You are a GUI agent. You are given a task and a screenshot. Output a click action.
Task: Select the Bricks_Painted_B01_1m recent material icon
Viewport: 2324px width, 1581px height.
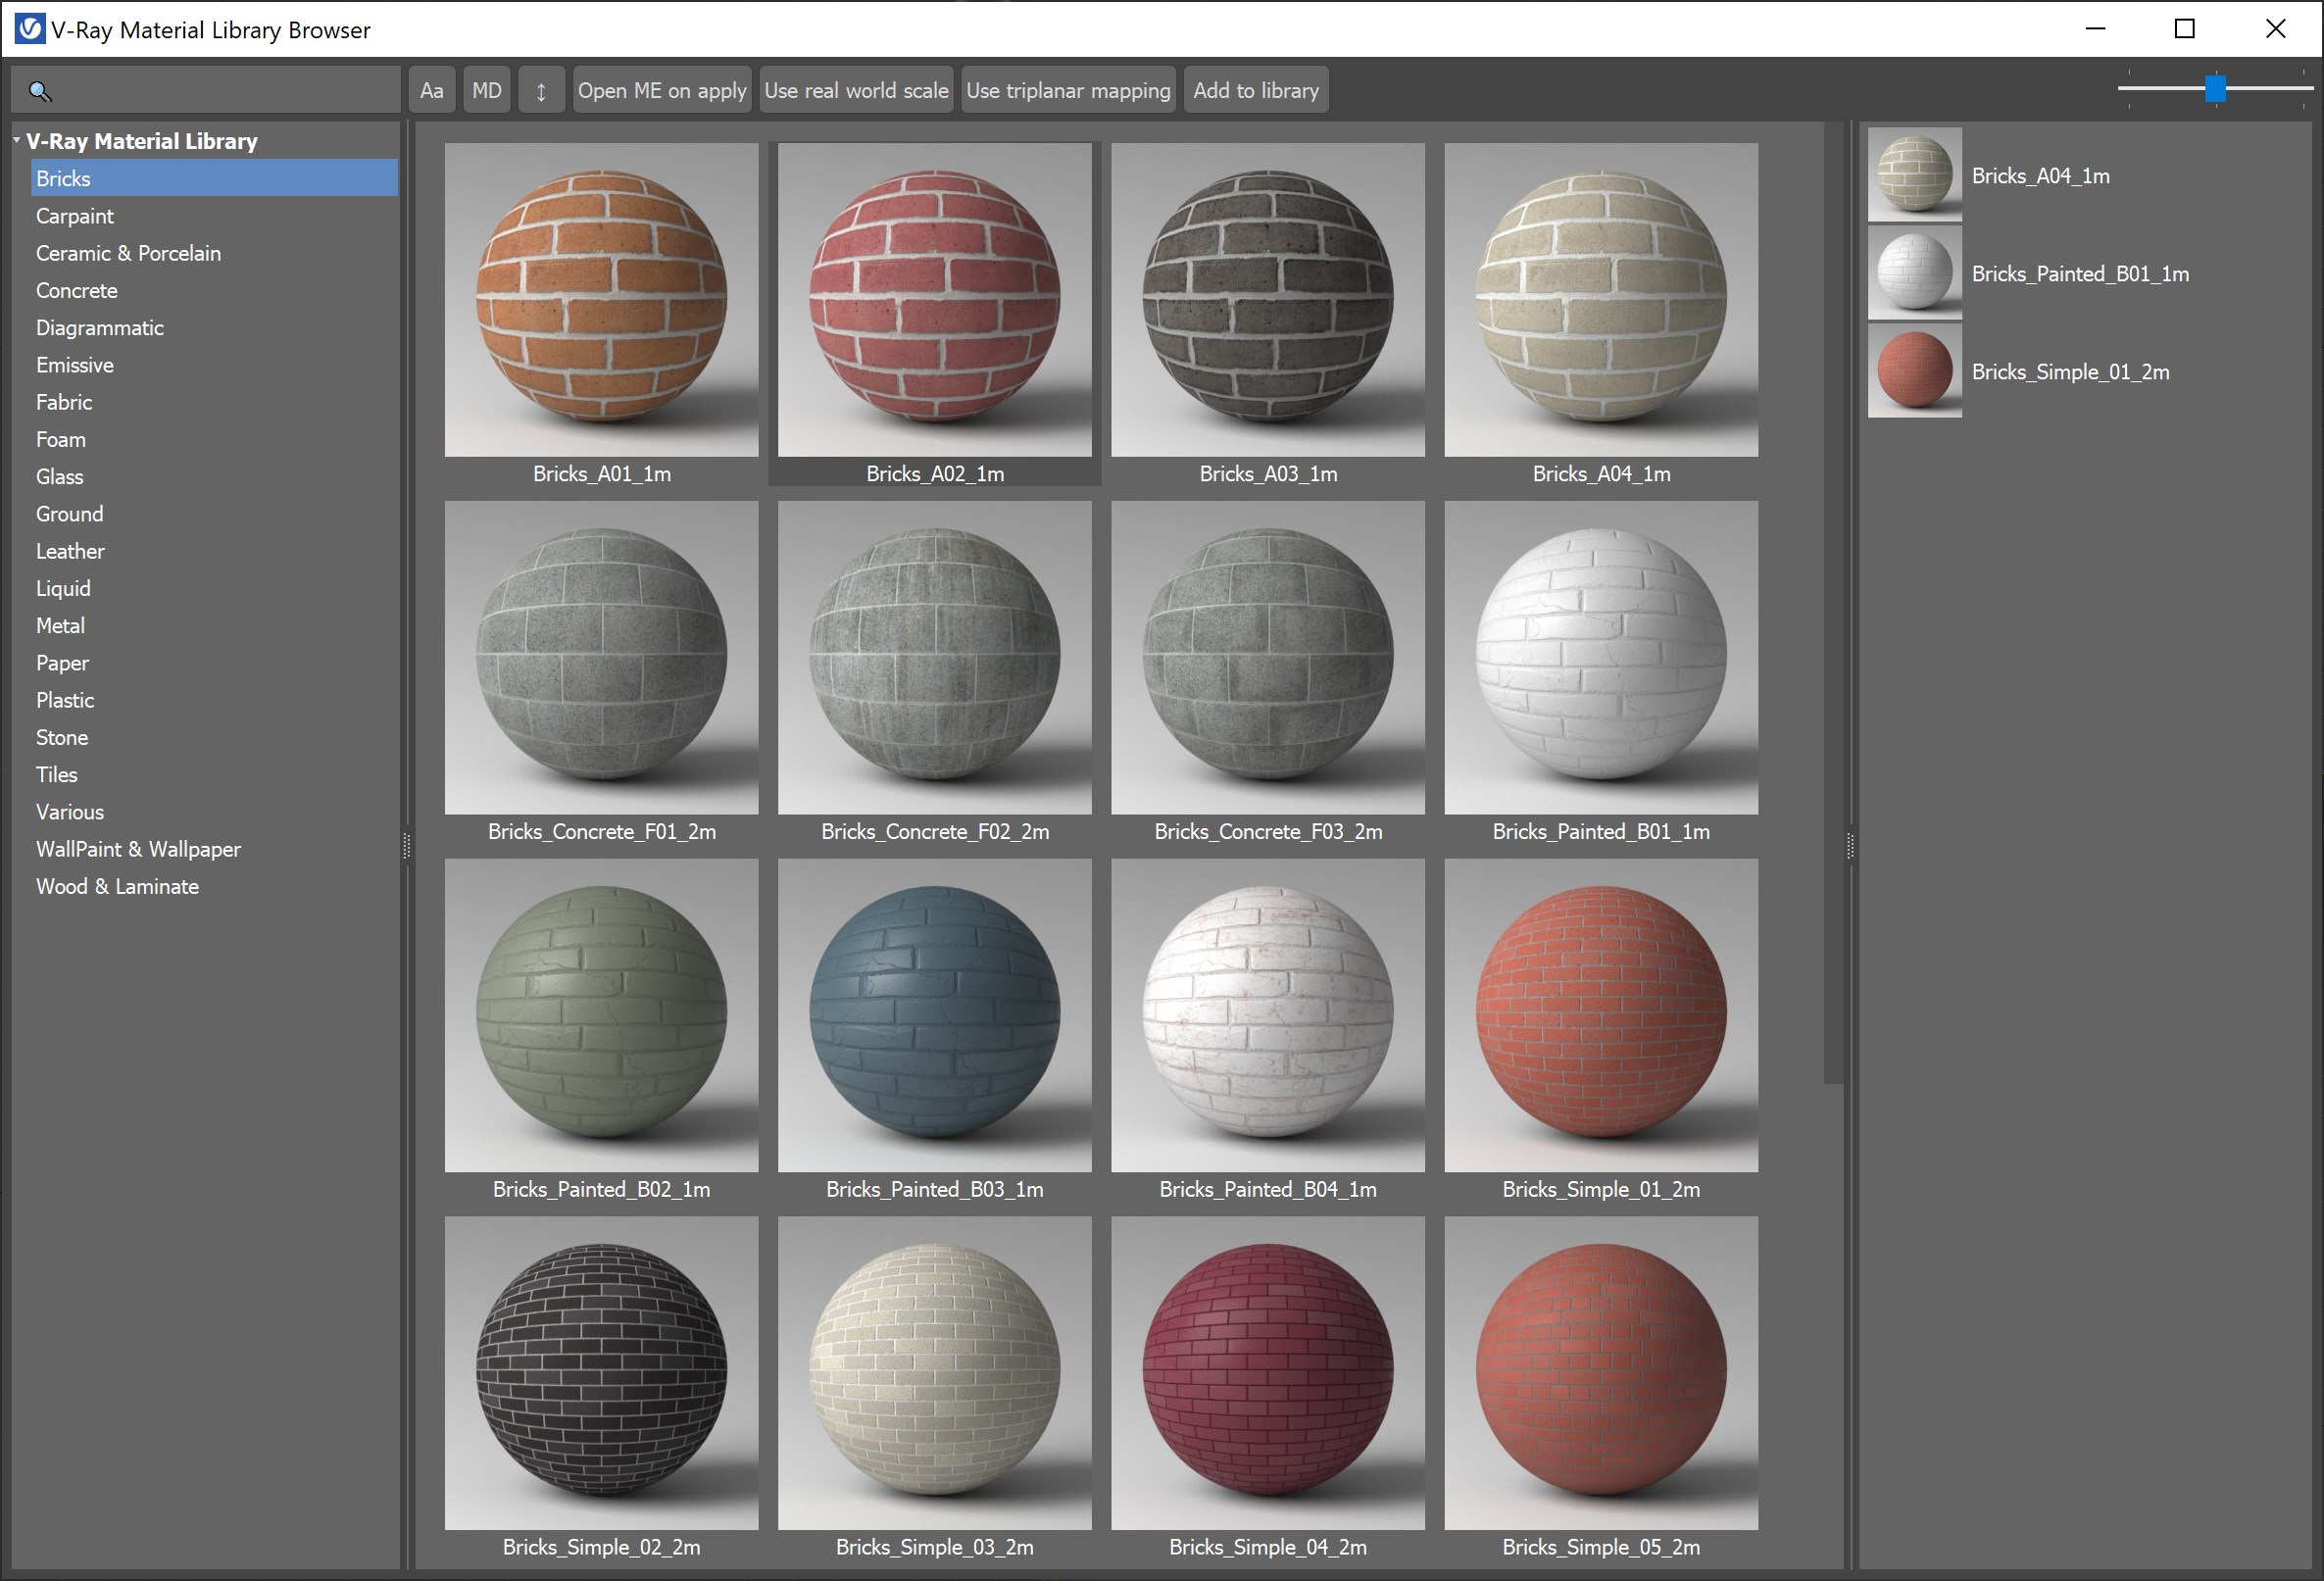(x=1914, y=272)
